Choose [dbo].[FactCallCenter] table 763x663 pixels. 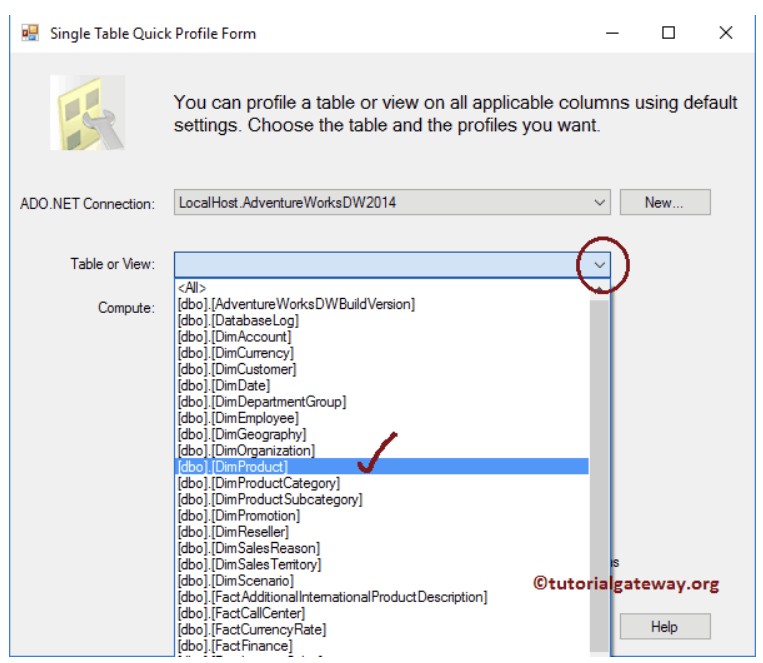click(382, 613)
